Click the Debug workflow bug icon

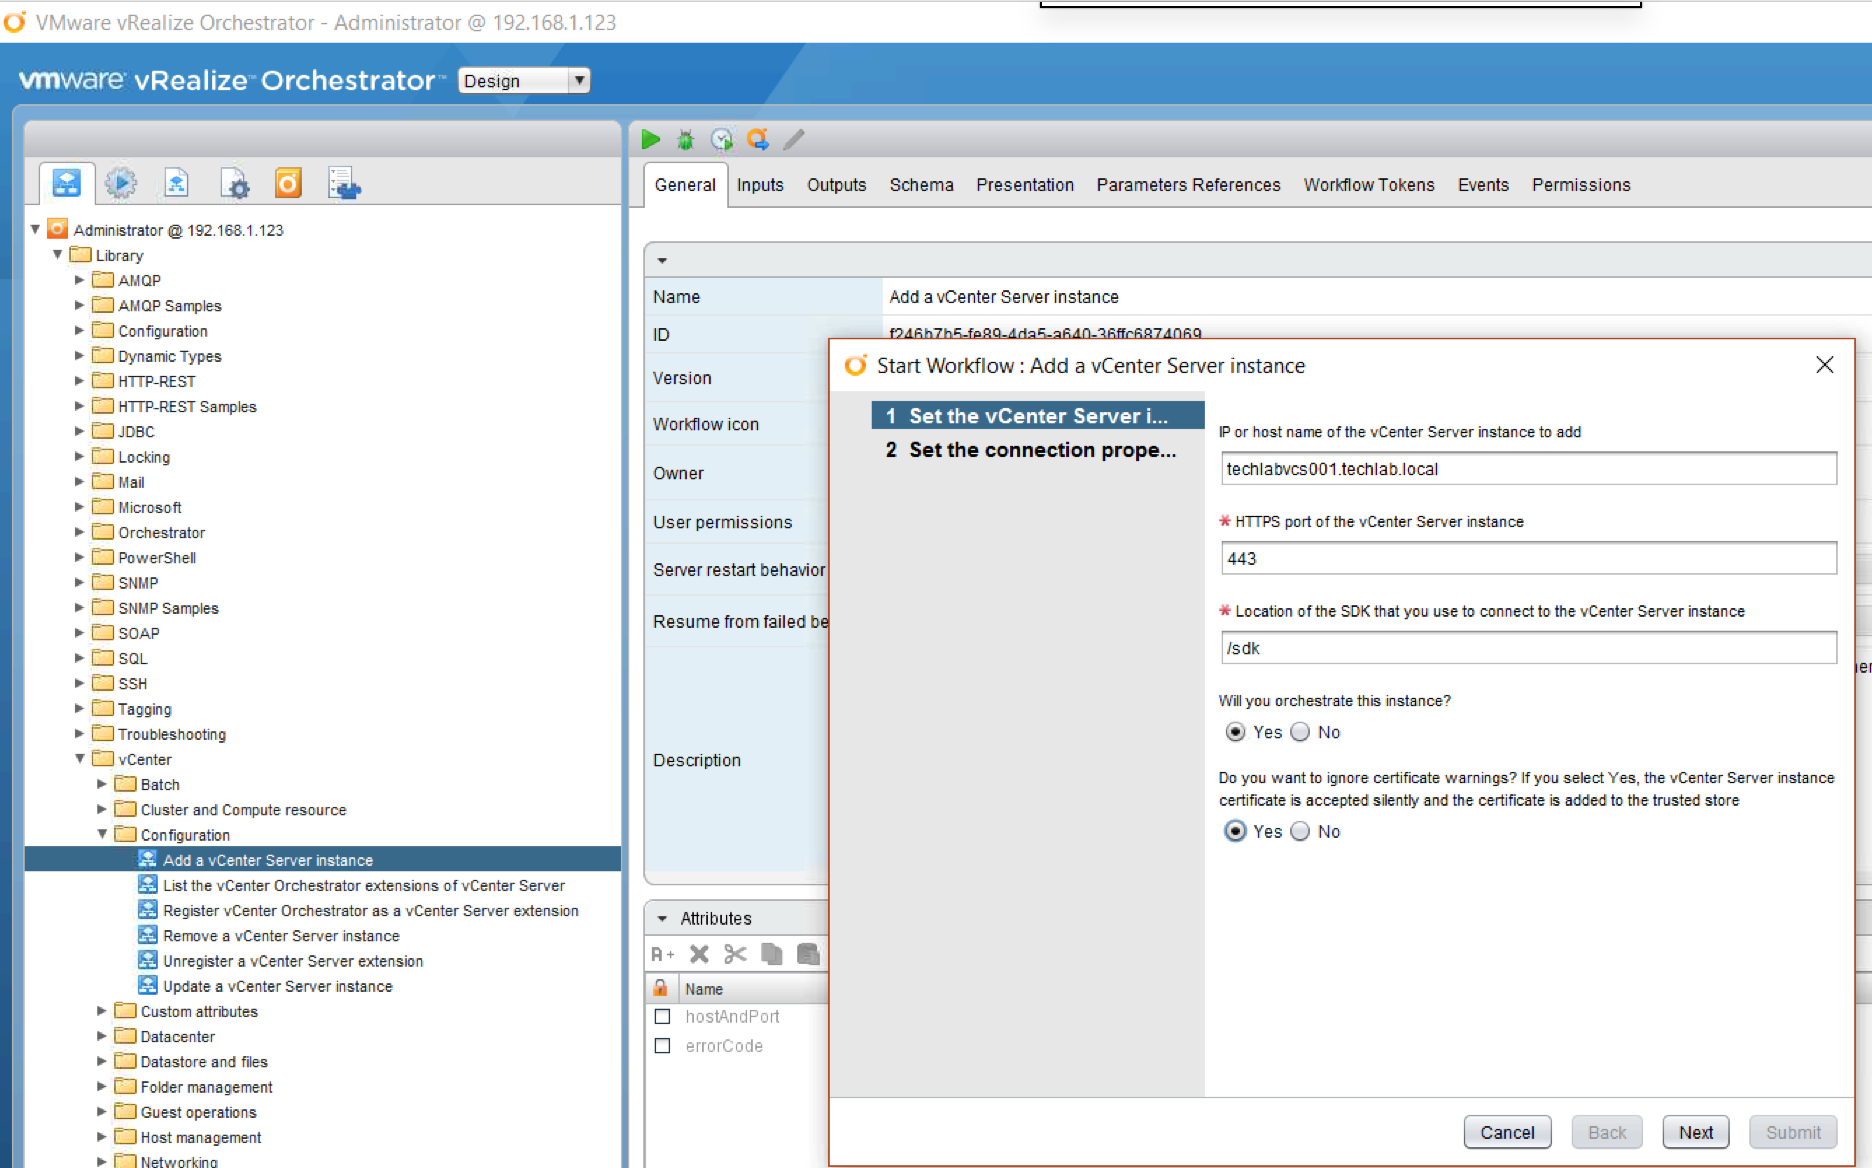pyautogui.click(x=685, y=139)
